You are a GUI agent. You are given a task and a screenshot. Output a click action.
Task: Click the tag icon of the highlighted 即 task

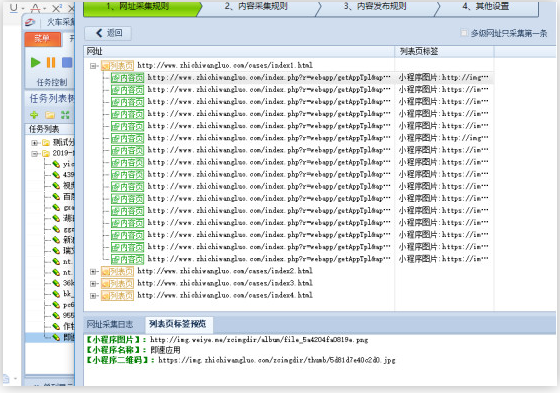tap(56, 337)
